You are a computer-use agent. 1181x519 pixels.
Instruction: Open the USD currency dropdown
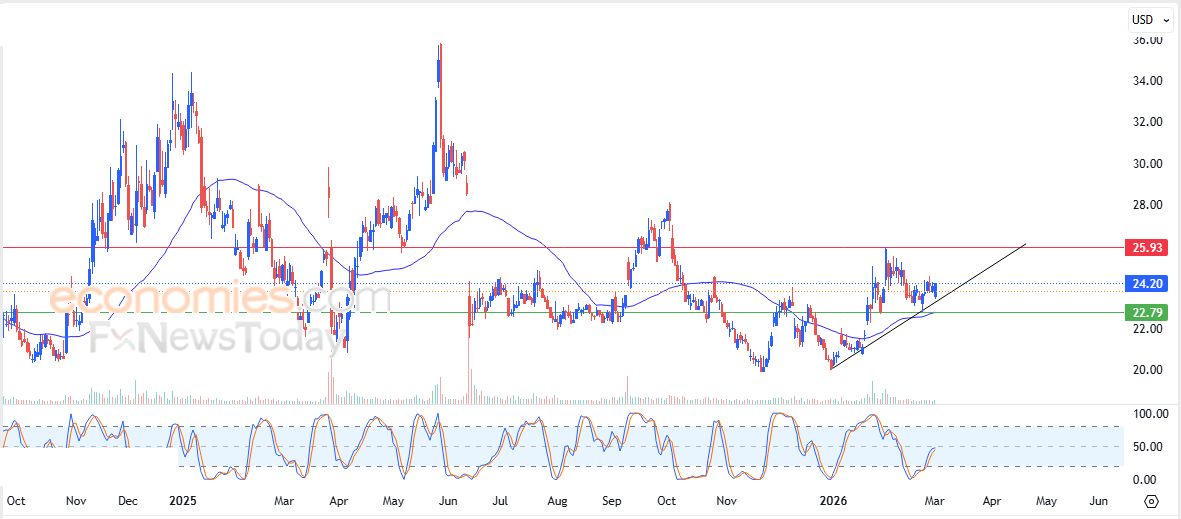click(x=1151, y=19)
